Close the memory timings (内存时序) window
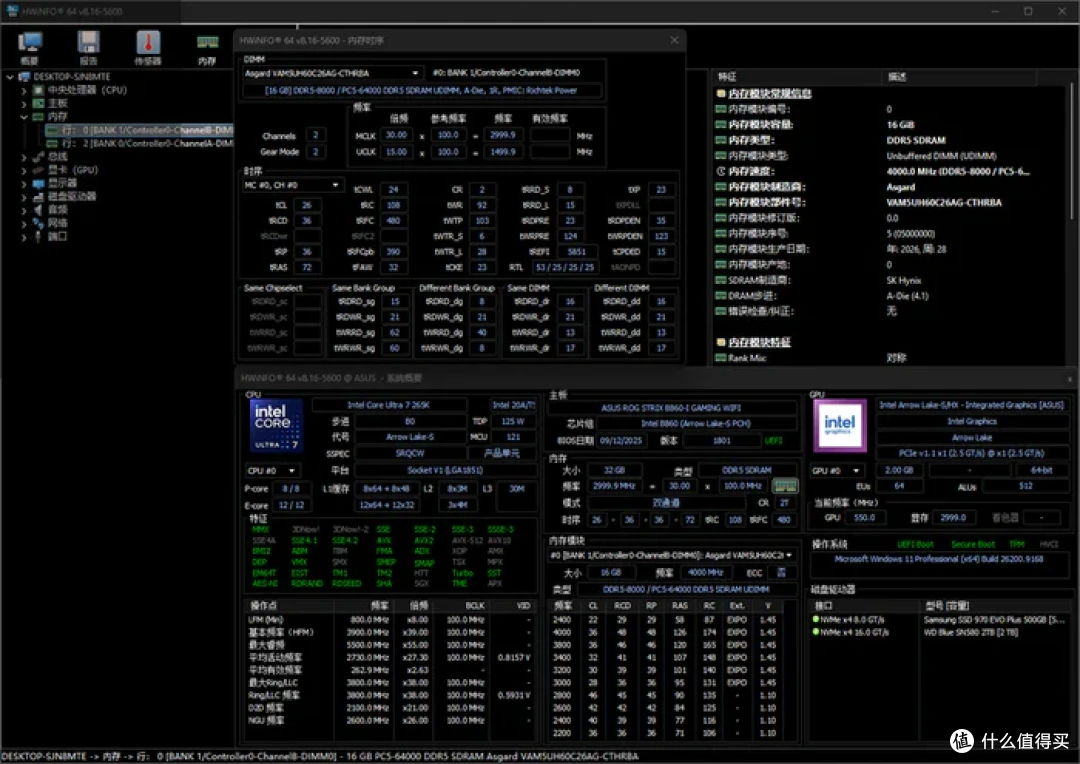The width and height of the screenshot is (1080, 764). tap(674, 41)
